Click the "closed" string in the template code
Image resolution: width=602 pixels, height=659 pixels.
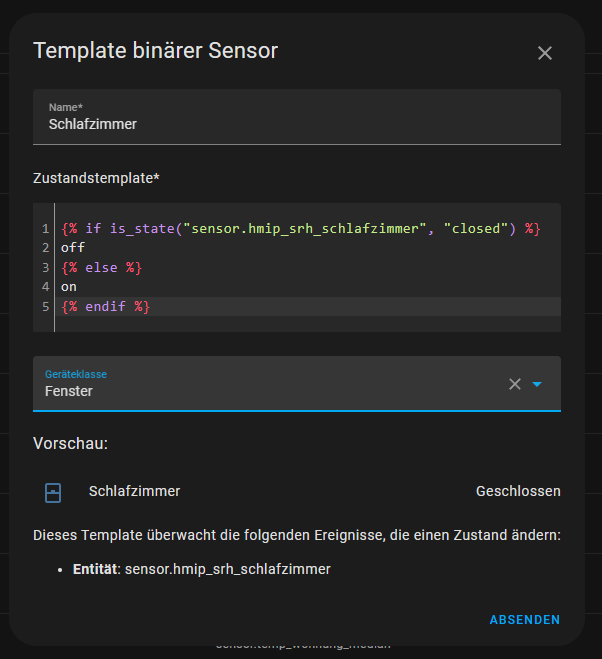tap(473, 229)
